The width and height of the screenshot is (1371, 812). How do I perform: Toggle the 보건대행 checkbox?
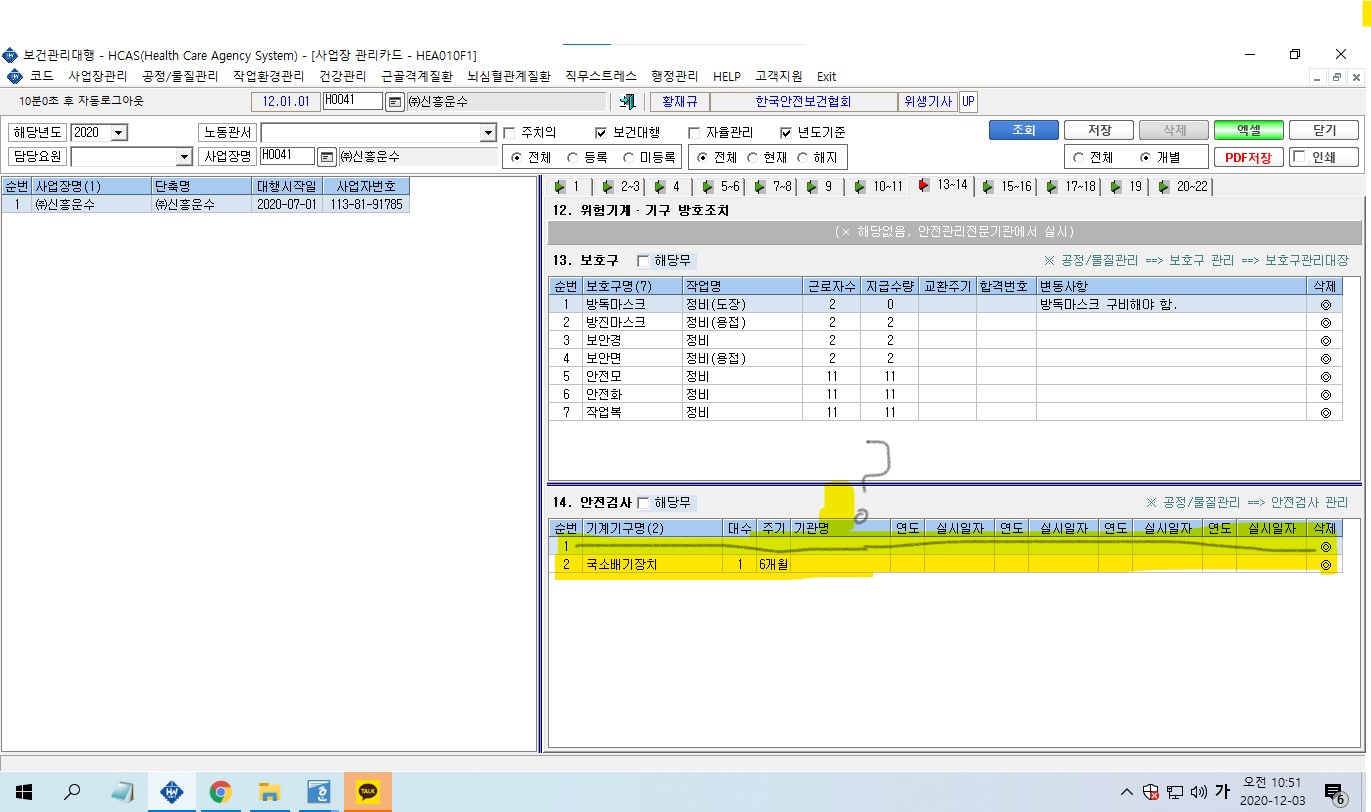tap(601, 132)
